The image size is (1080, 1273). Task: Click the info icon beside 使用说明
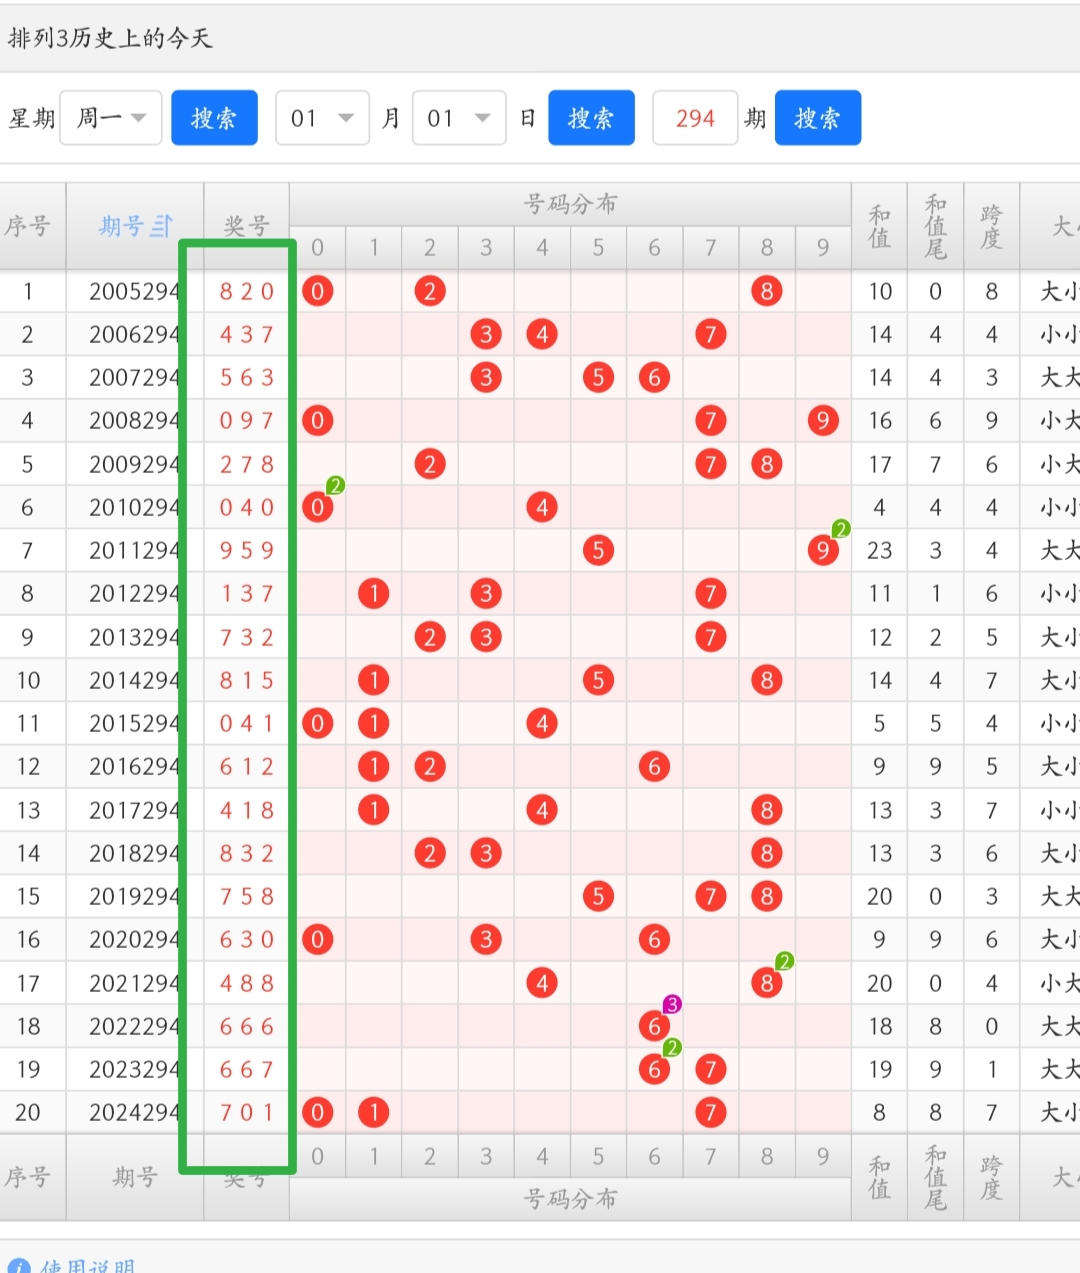(18, 1266)
